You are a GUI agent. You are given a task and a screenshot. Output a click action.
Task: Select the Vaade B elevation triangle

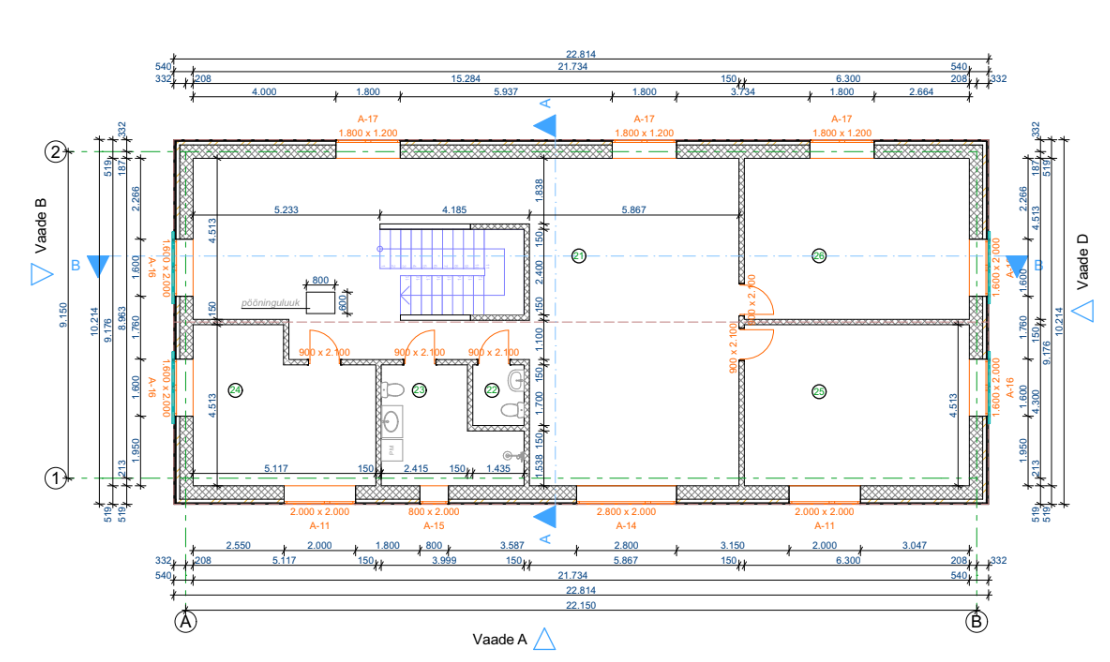pos(39,275)
